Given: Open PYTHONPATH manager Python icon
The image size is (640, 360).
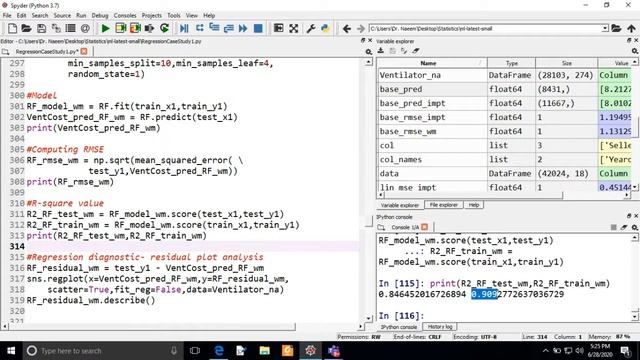Looking at the screenshot, I should tap(325, 29).
